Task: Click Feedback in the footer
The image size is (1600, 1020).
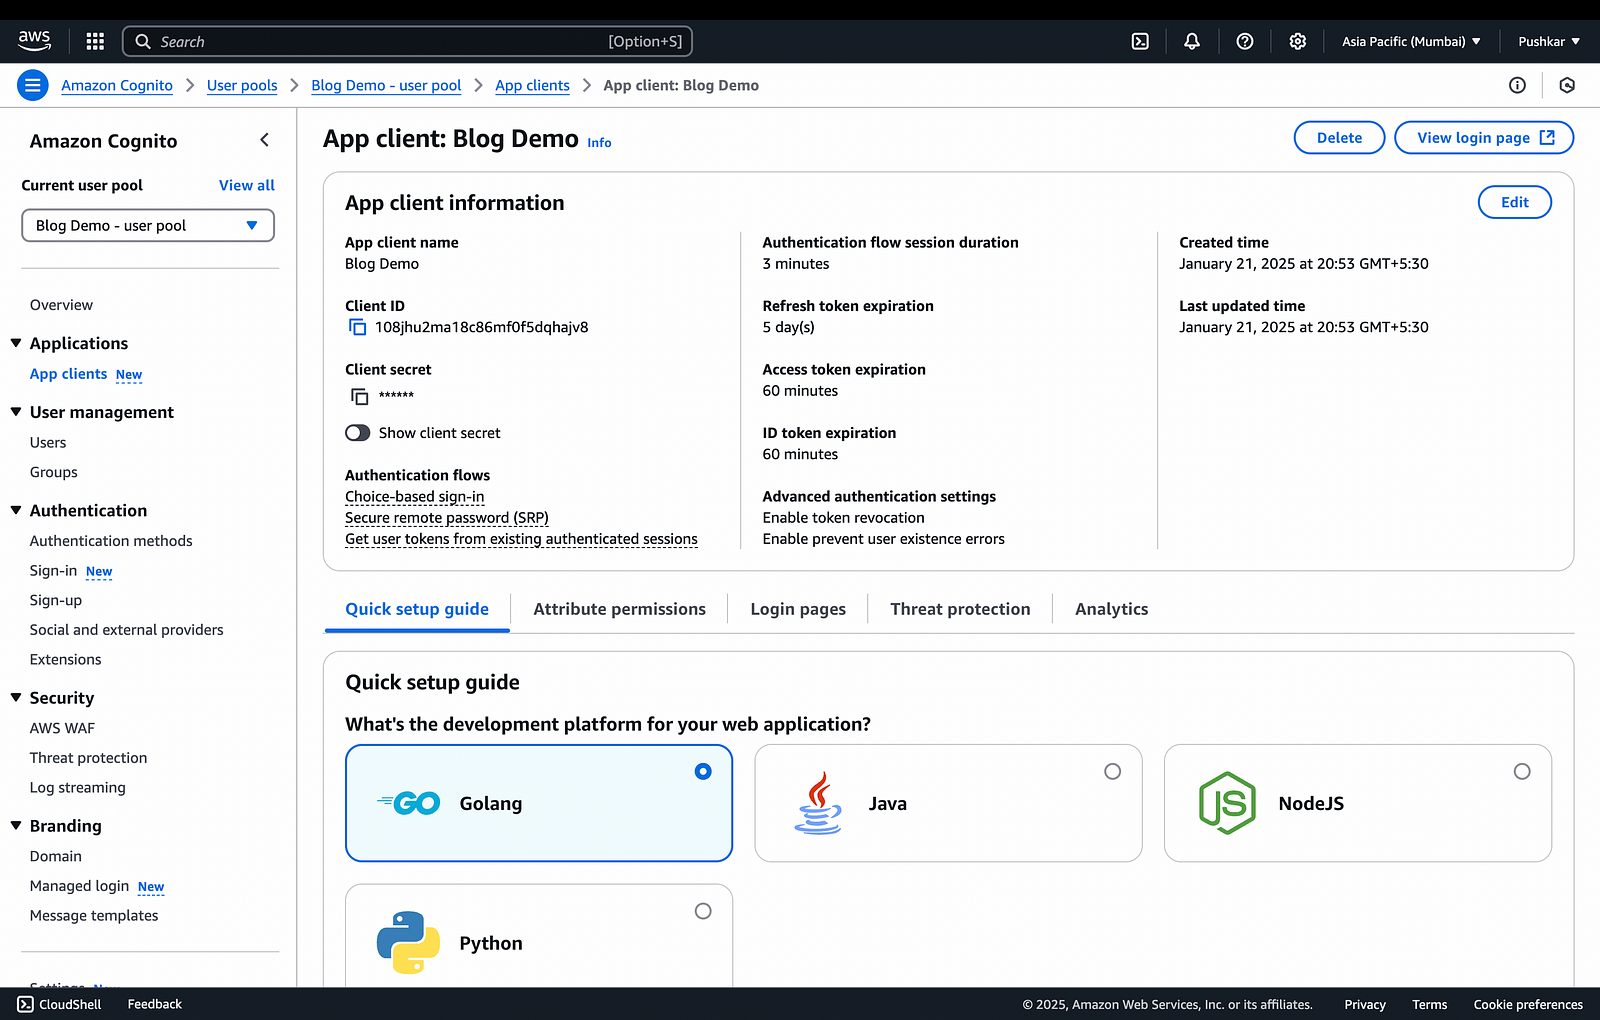Action: 154,1004
